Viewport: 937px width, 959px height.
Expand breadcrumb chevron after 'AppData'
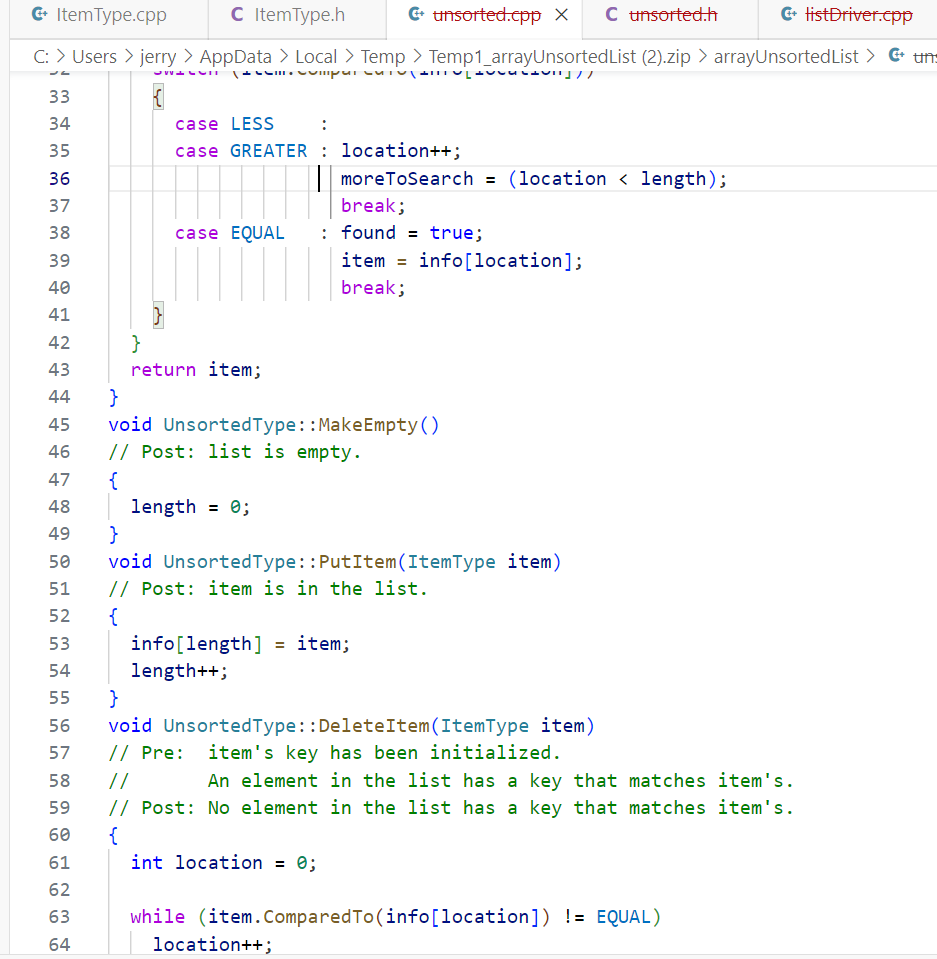coord(284,57)
